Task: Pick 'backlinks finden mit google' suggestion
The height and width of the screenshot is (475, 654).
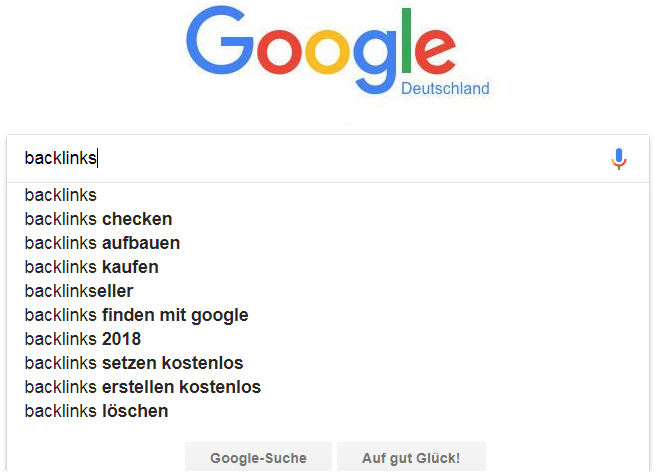Action: (136, 315)
